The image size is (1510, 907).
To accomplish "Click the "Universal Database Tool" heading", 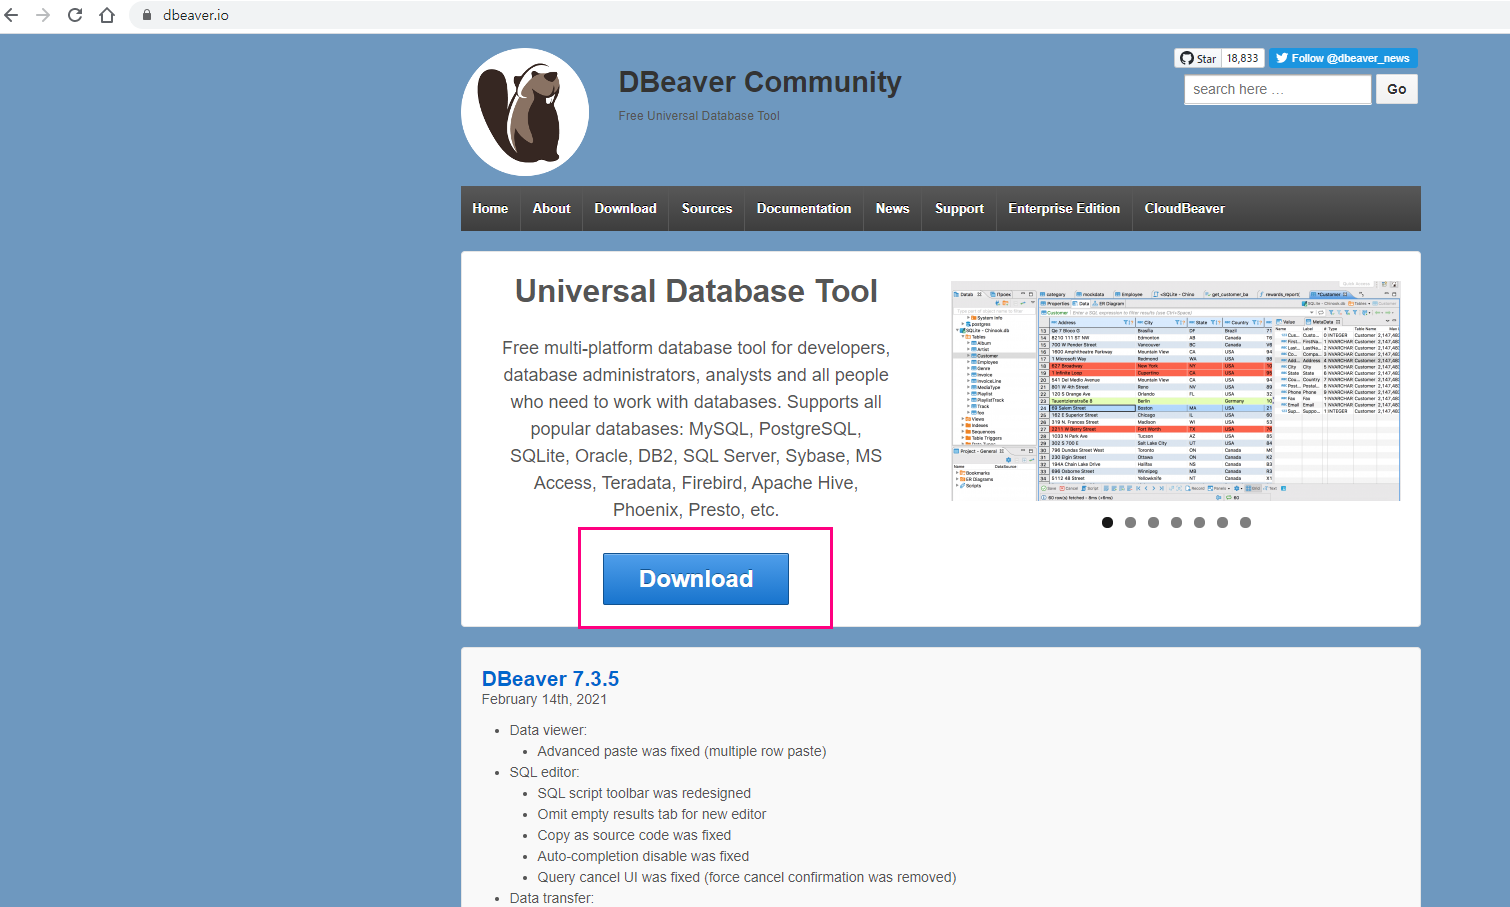I will click(696, 291).
